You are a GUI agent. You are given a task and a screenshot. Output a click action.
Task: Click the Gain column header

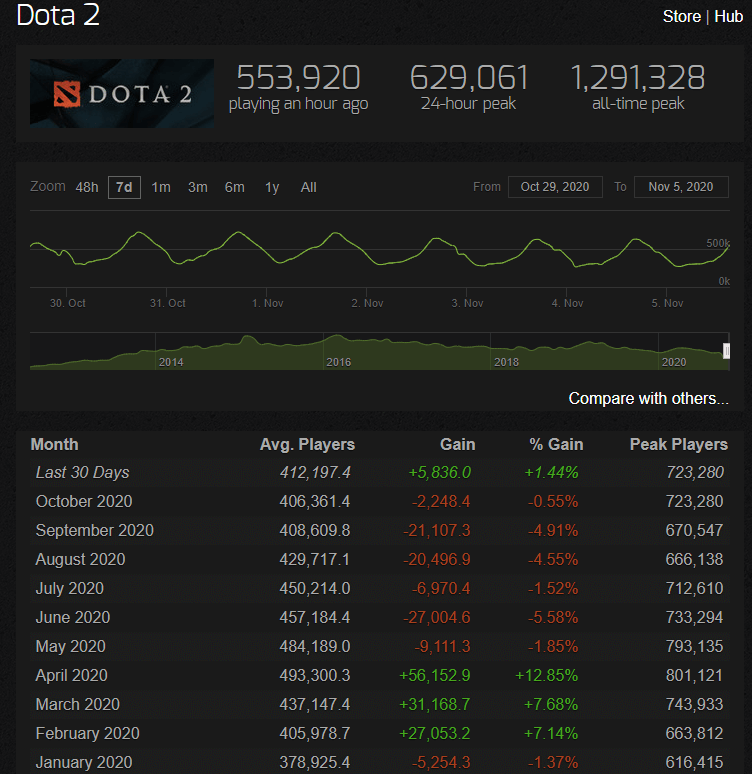coord(458,444)
